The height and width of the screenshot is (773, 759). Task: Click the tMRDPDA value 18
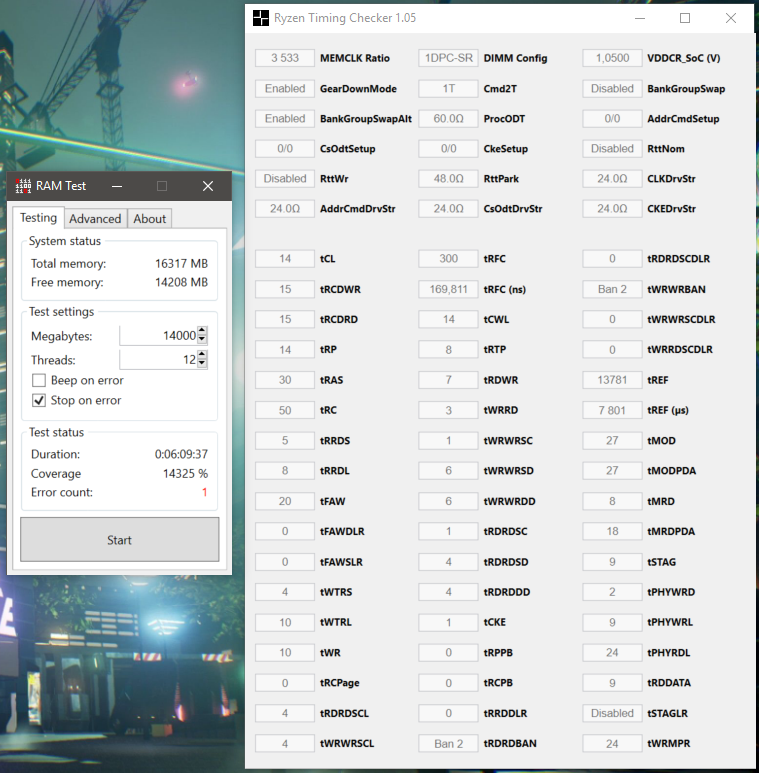(612, 531)
